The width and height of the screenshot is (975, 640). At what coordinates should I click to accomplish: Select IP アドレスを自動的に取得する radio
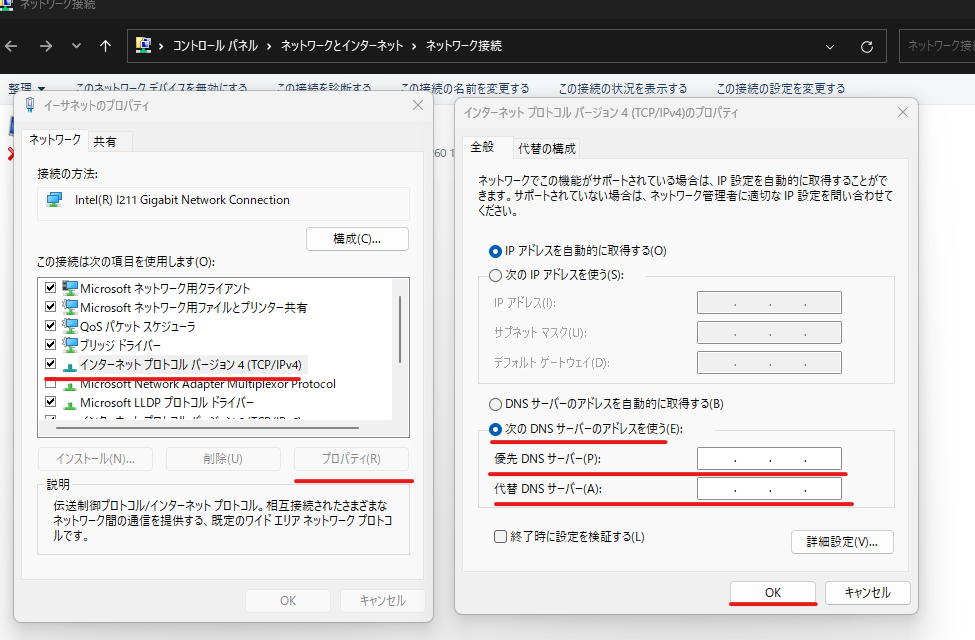click(x=495, y=251)
